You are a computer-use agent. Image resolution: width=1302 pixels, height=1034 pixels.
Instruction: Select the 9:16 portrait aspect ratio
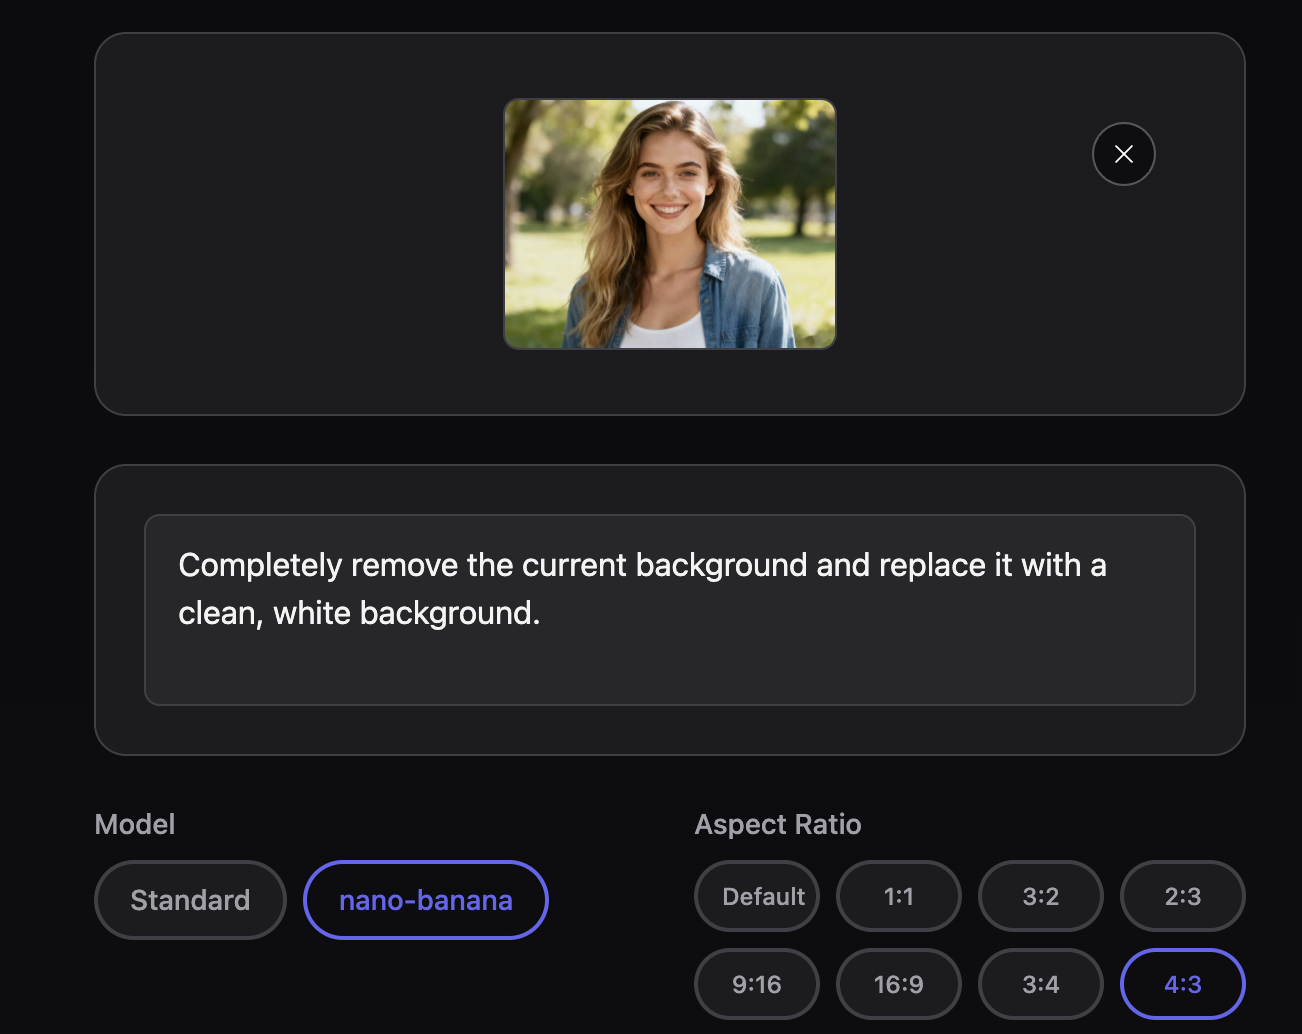[757, 983]
